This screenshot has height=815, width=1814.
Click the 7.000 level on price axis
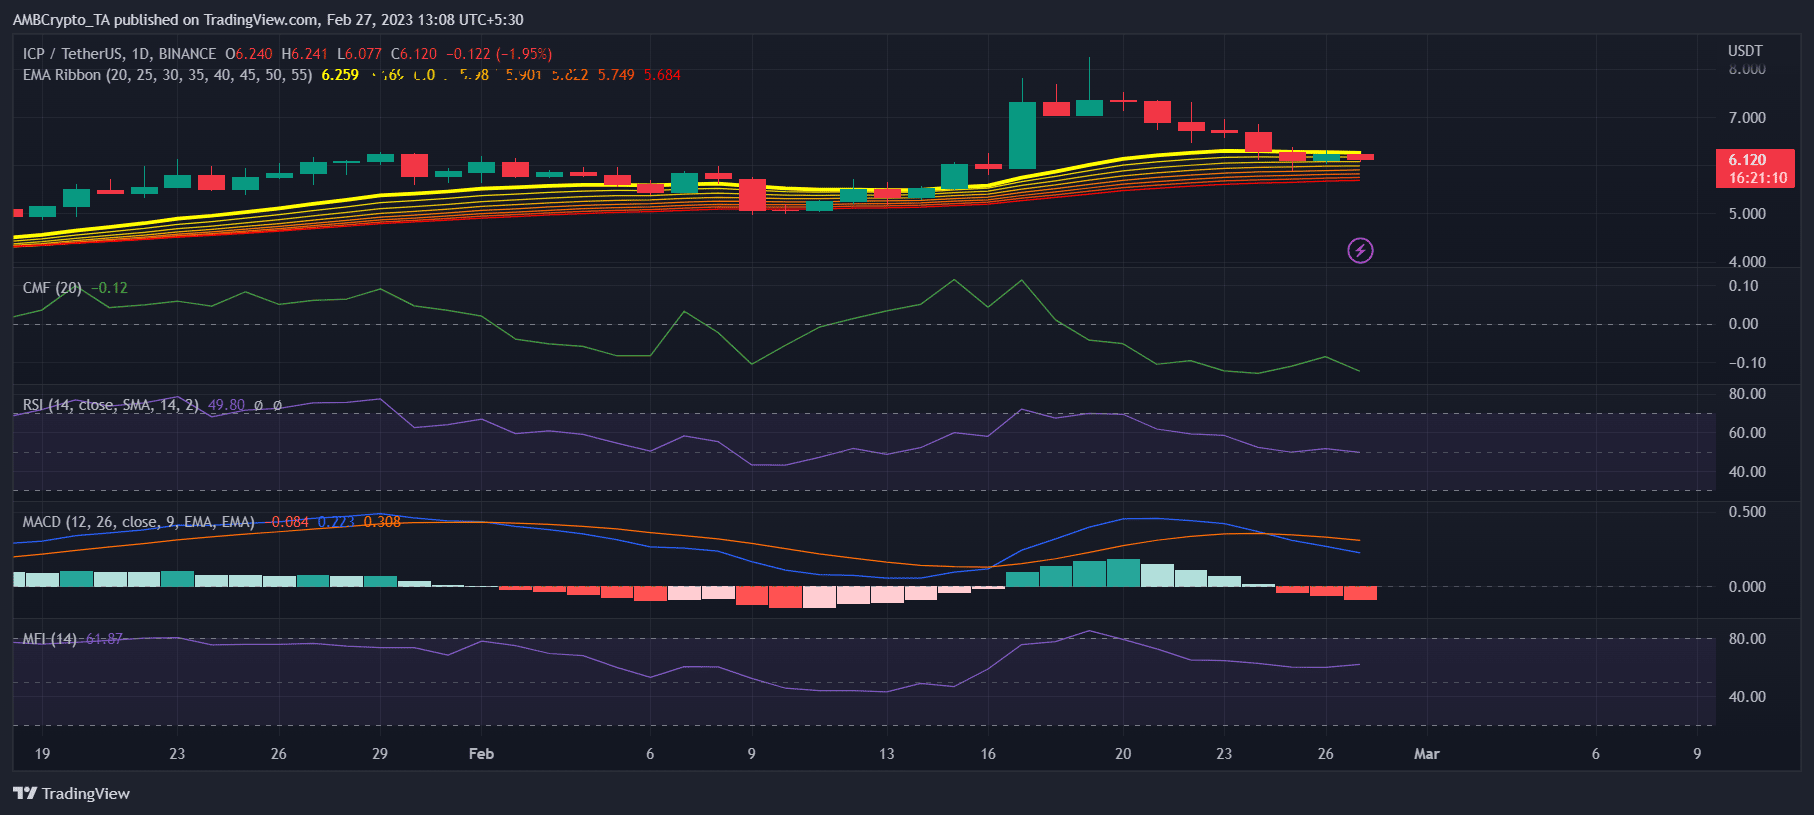(1747, 118)
